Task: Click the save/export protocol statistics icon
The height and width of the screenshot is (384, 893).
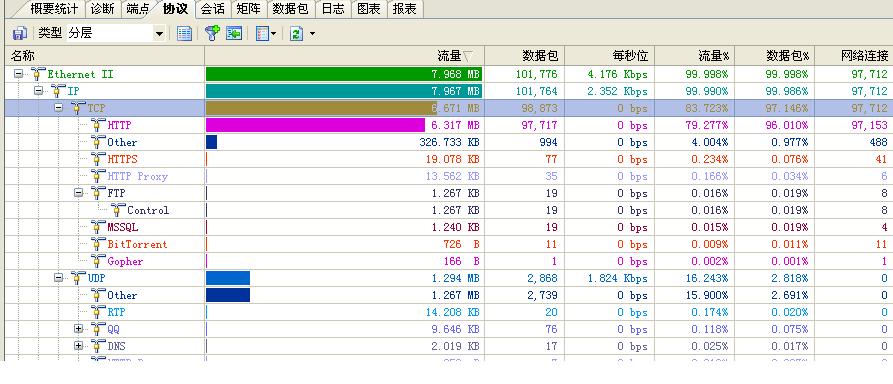Action: pyautogui.click(x=19, y=34)
